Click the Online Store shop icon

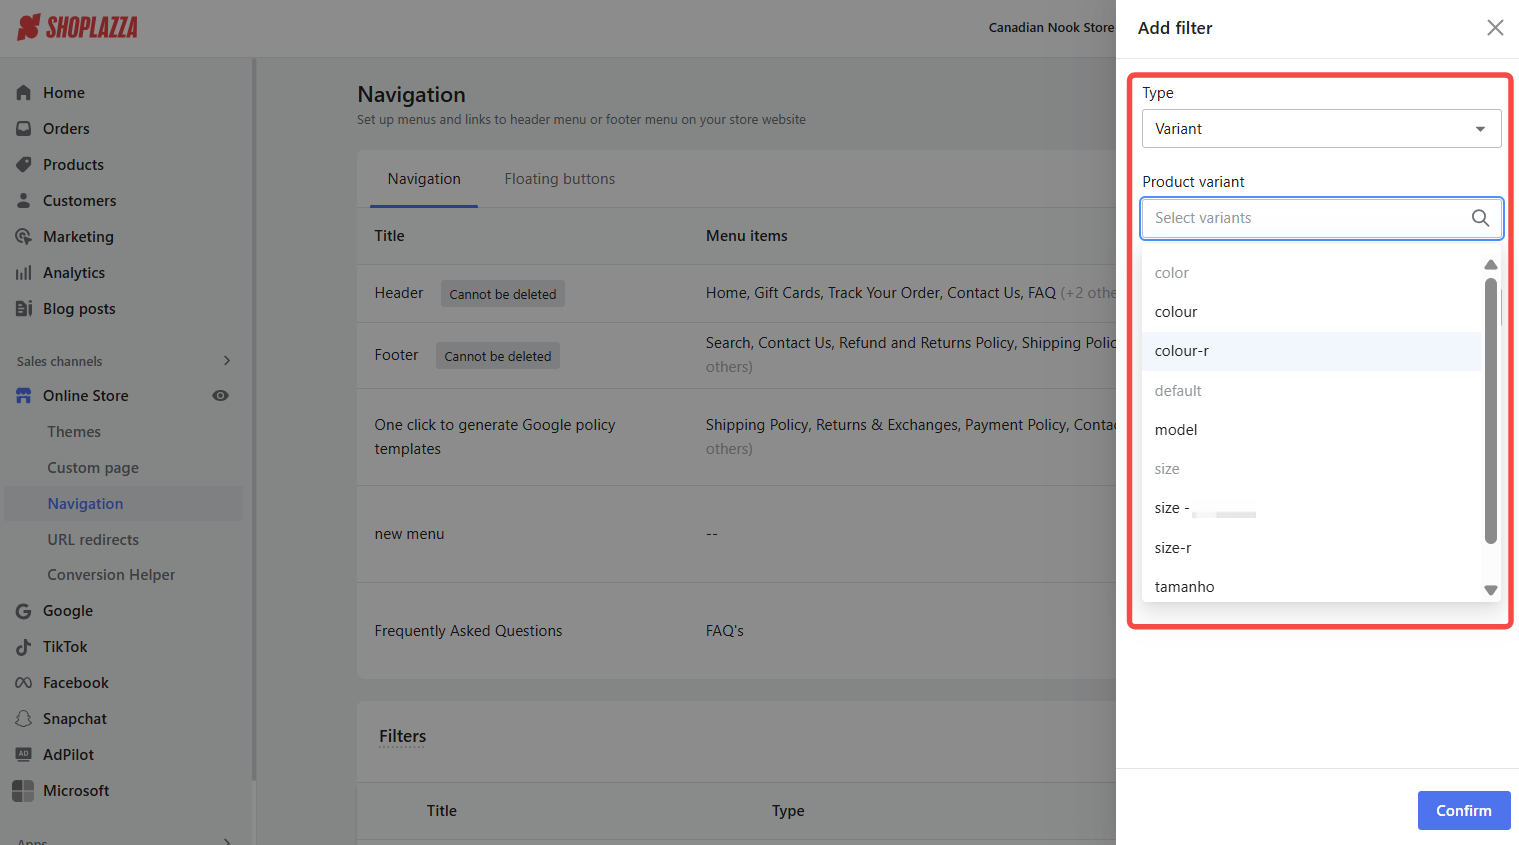[x=24, y=395]
